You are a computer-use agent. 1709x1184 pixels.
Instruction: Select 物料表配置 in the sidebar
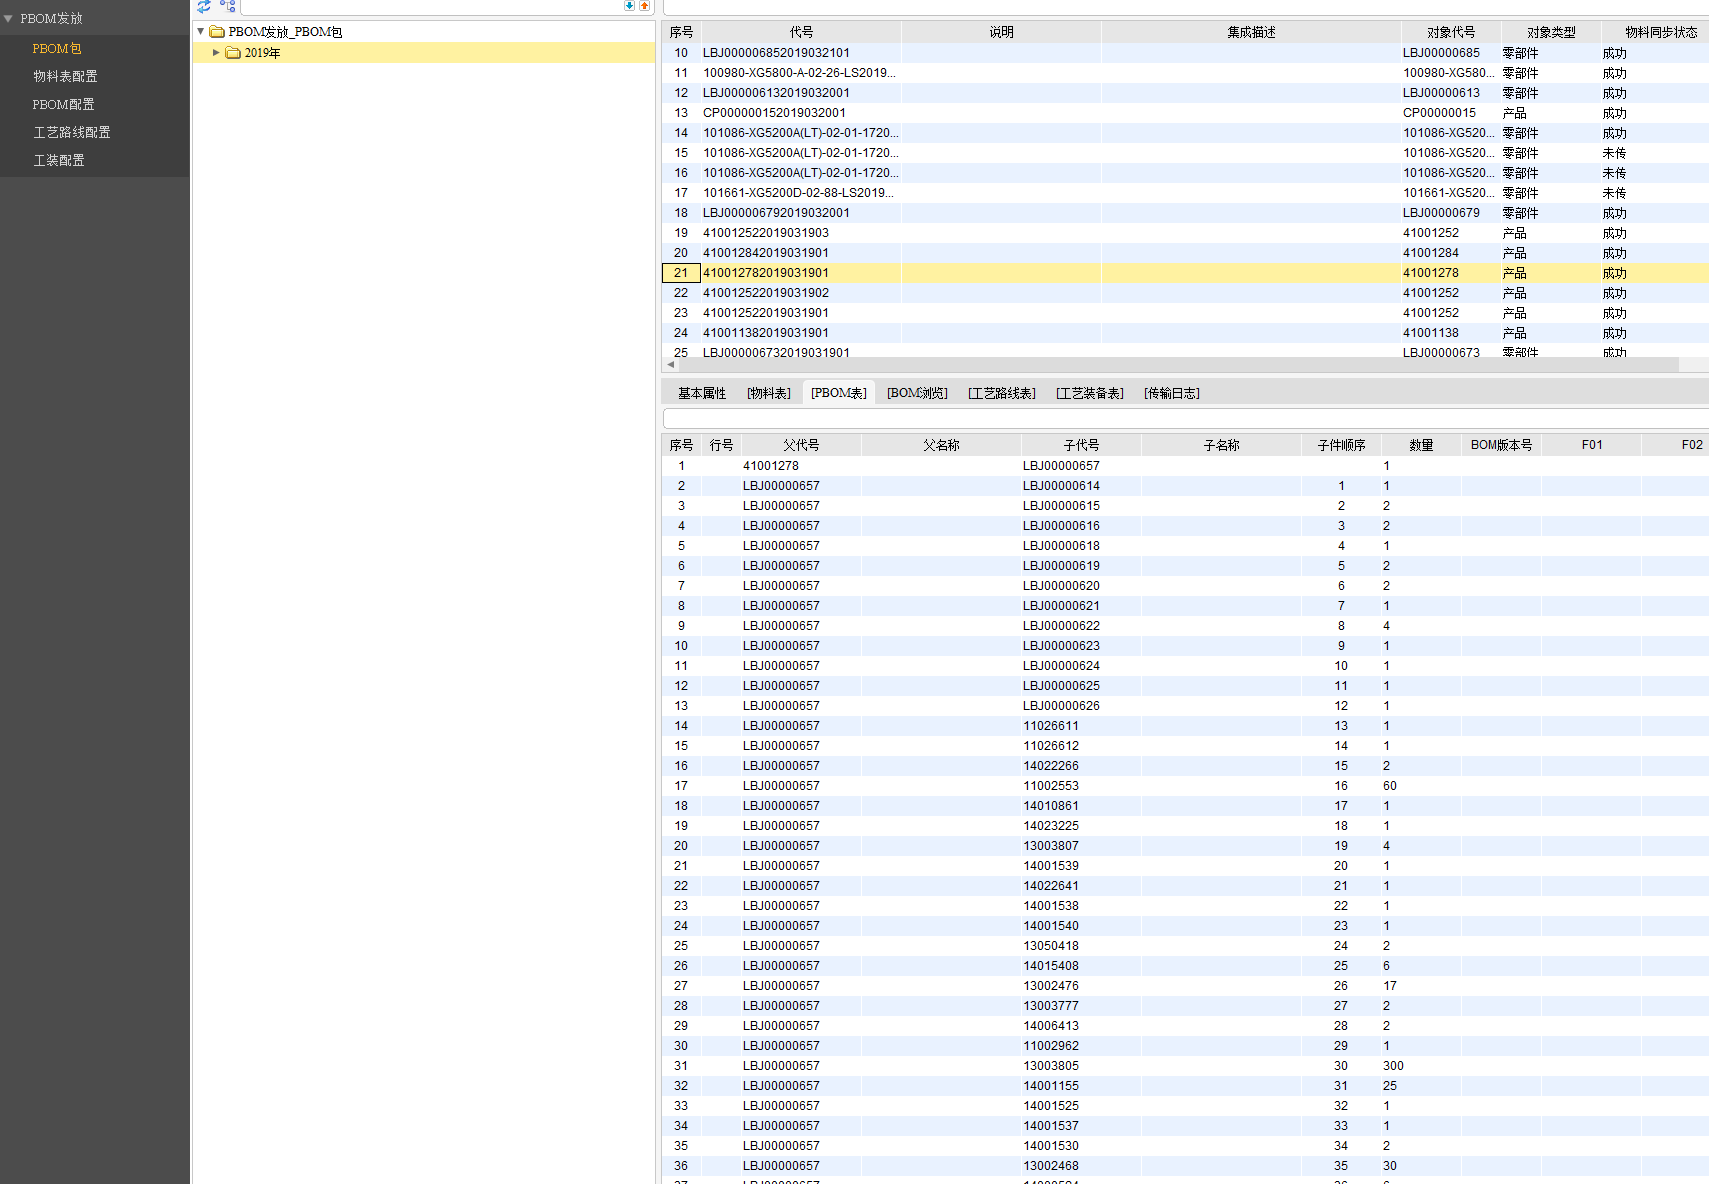(x=65, y=77)
